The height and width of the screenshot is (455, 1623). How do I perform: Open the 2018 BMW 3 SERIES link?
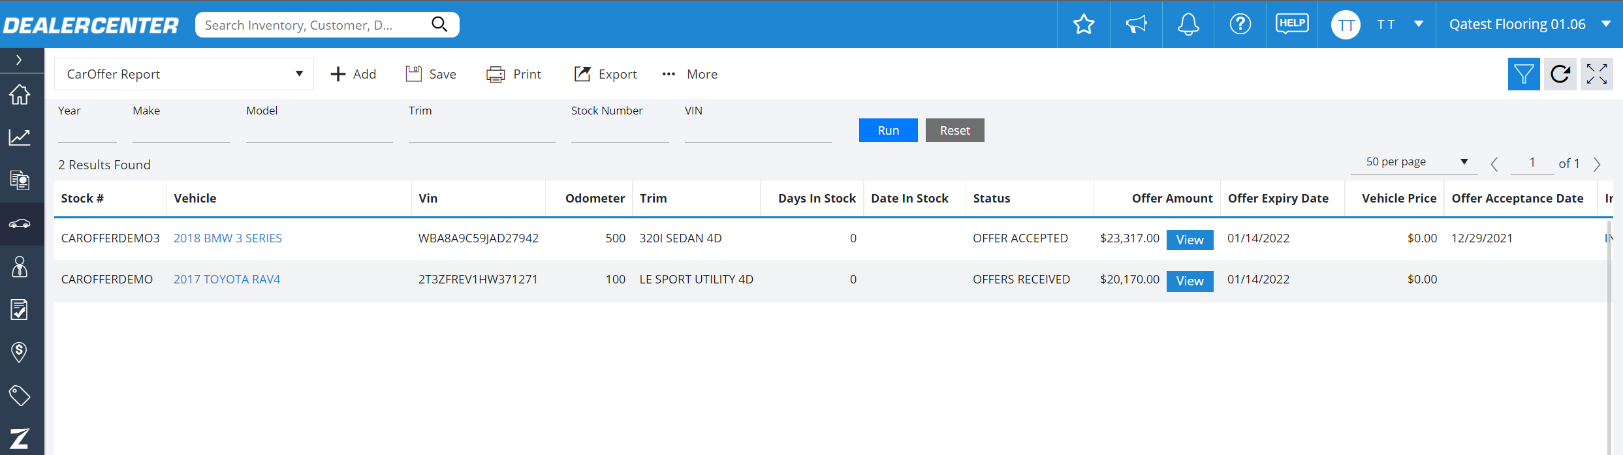point(228,238)
